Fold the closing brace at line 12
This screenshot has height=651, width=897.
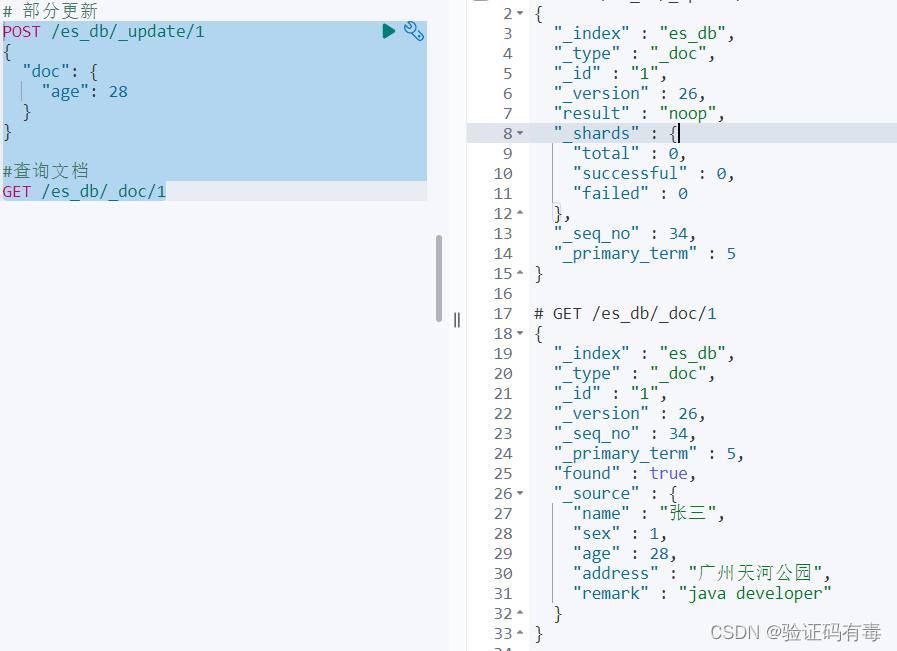520,213
